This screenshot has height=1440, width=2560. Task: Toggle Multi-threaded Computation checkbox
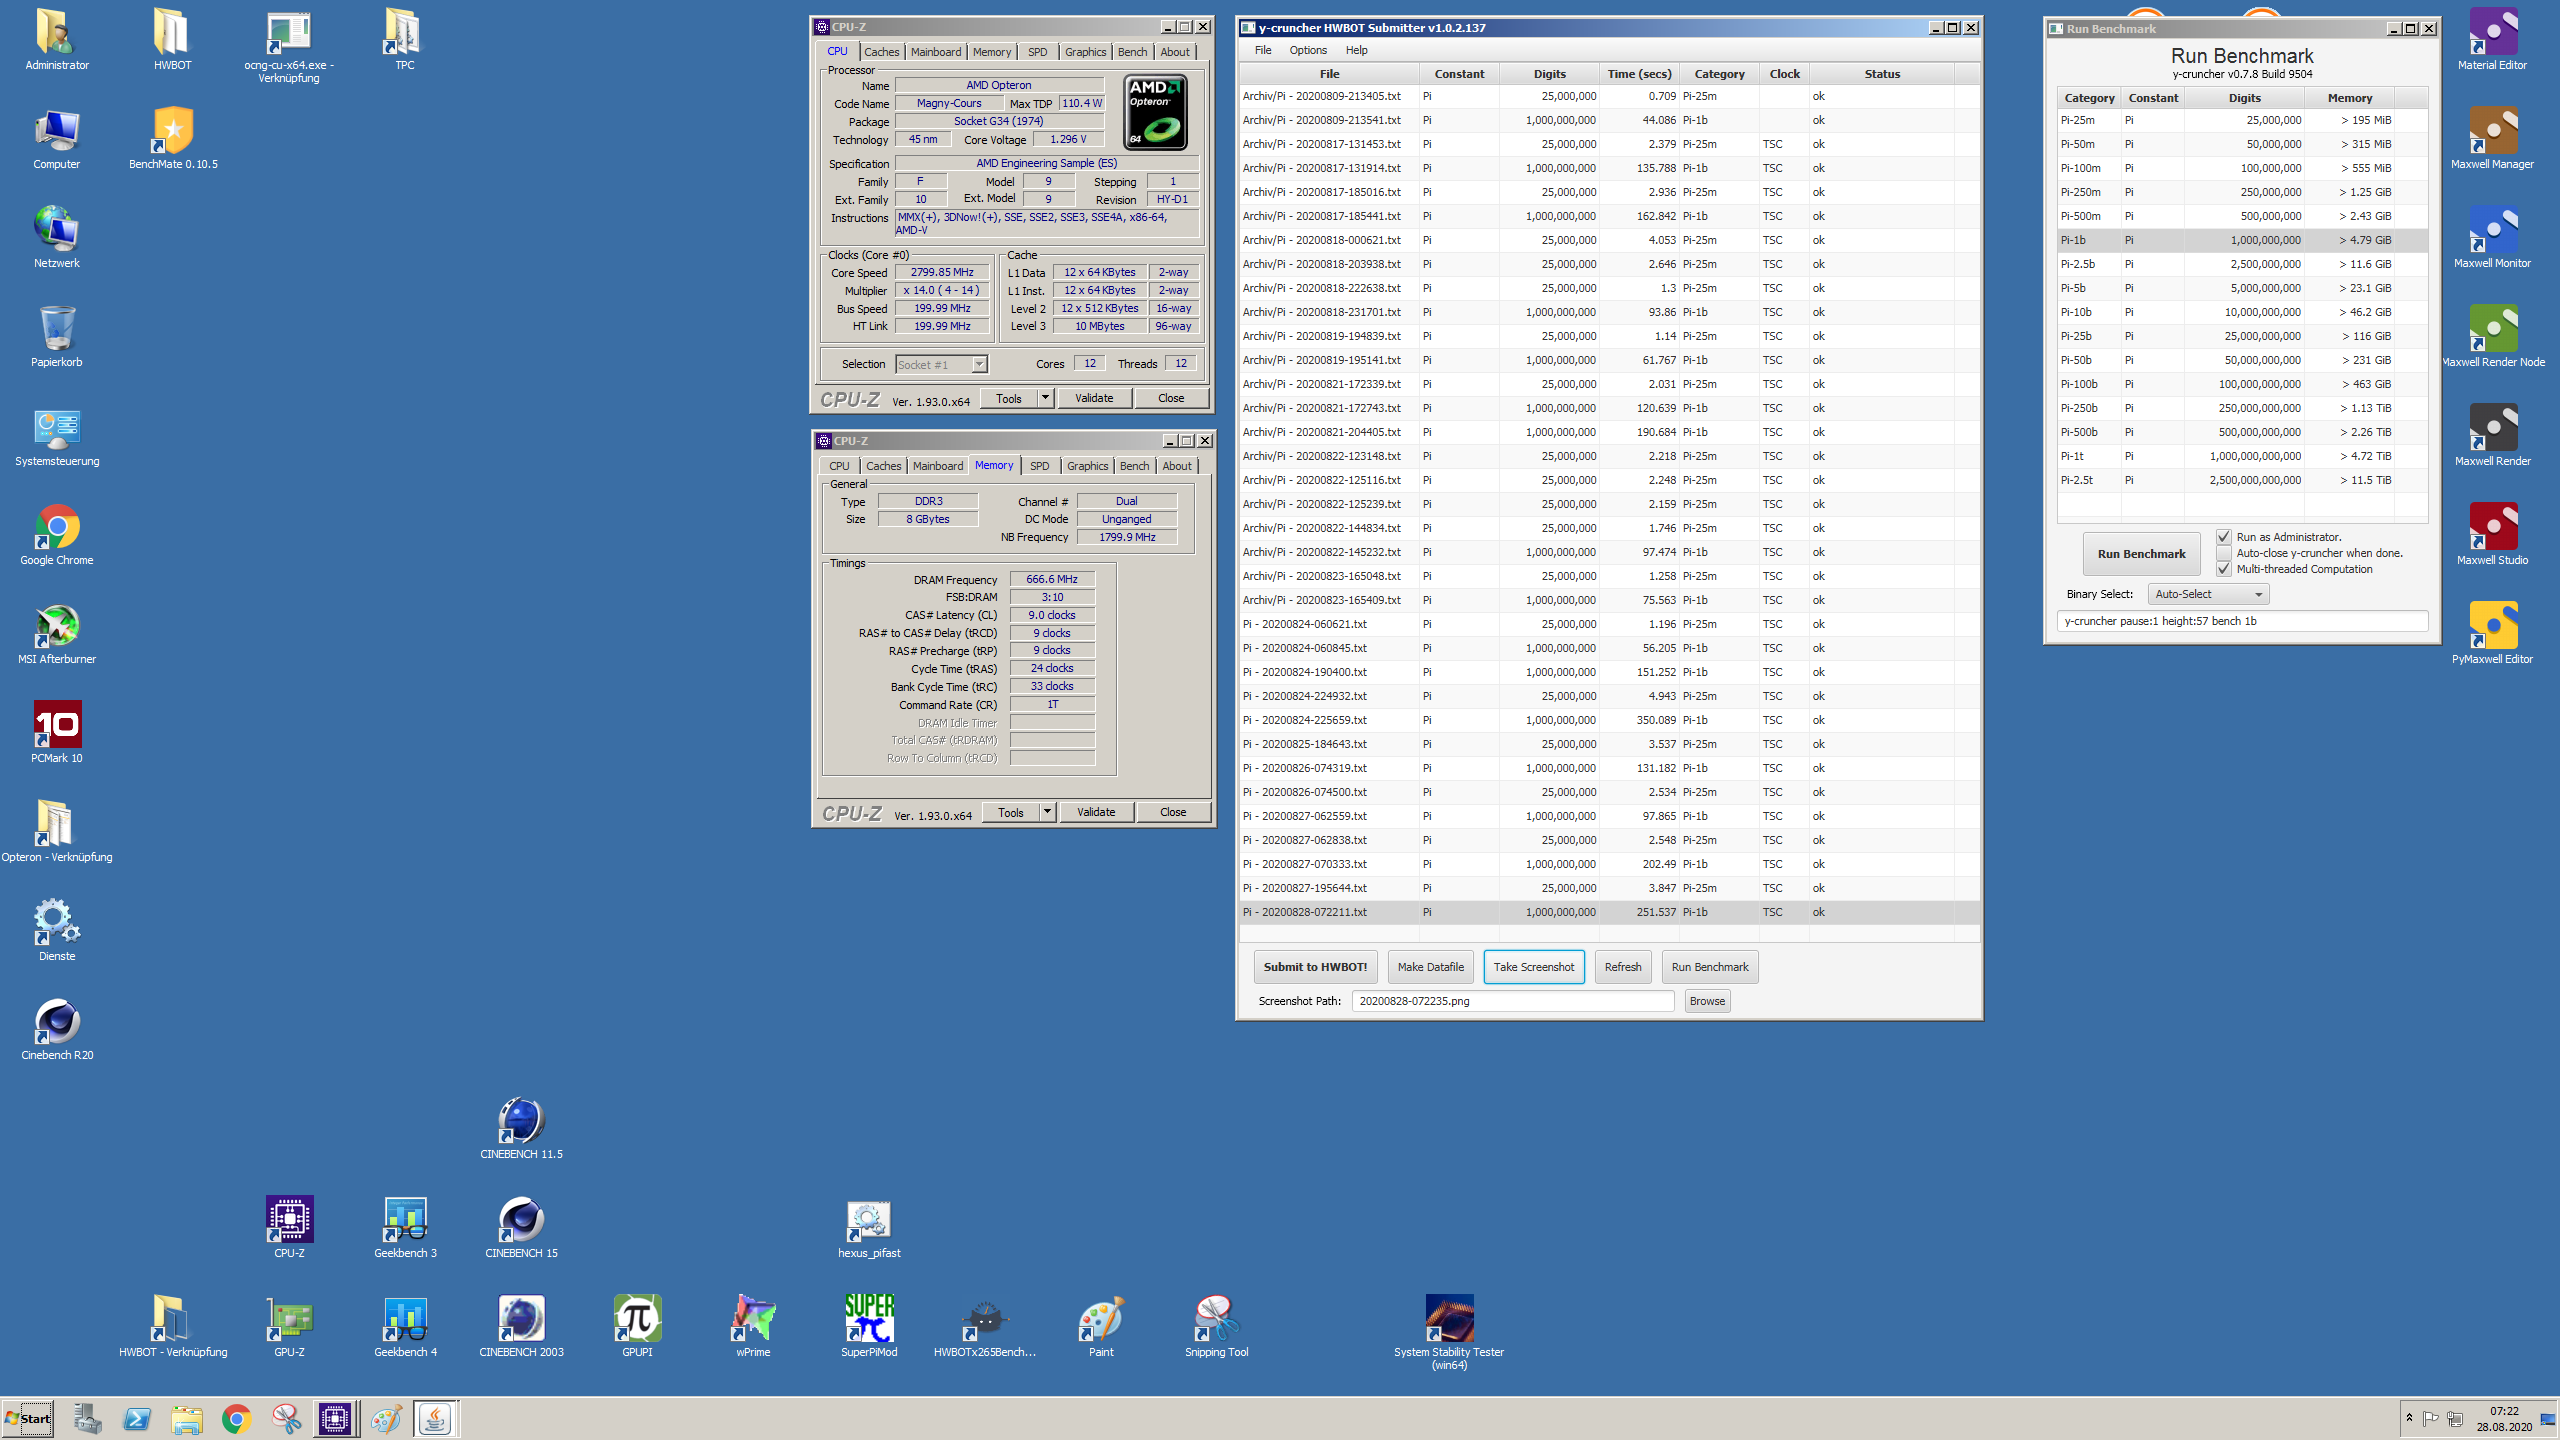click(2223, 569)
